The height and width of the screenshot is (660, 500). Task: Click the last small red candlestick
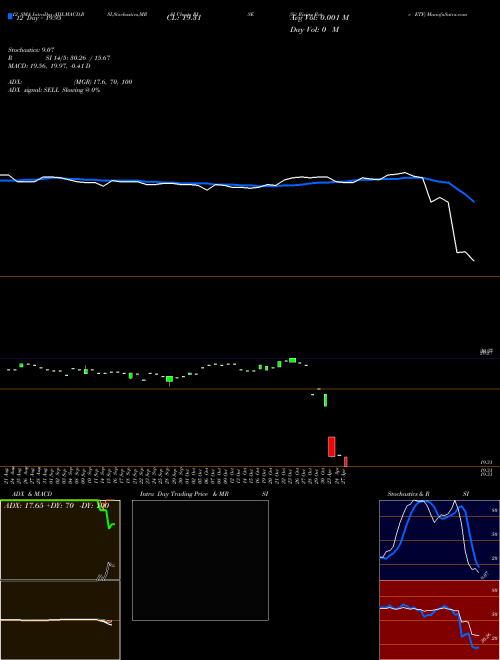click(346, 461)
